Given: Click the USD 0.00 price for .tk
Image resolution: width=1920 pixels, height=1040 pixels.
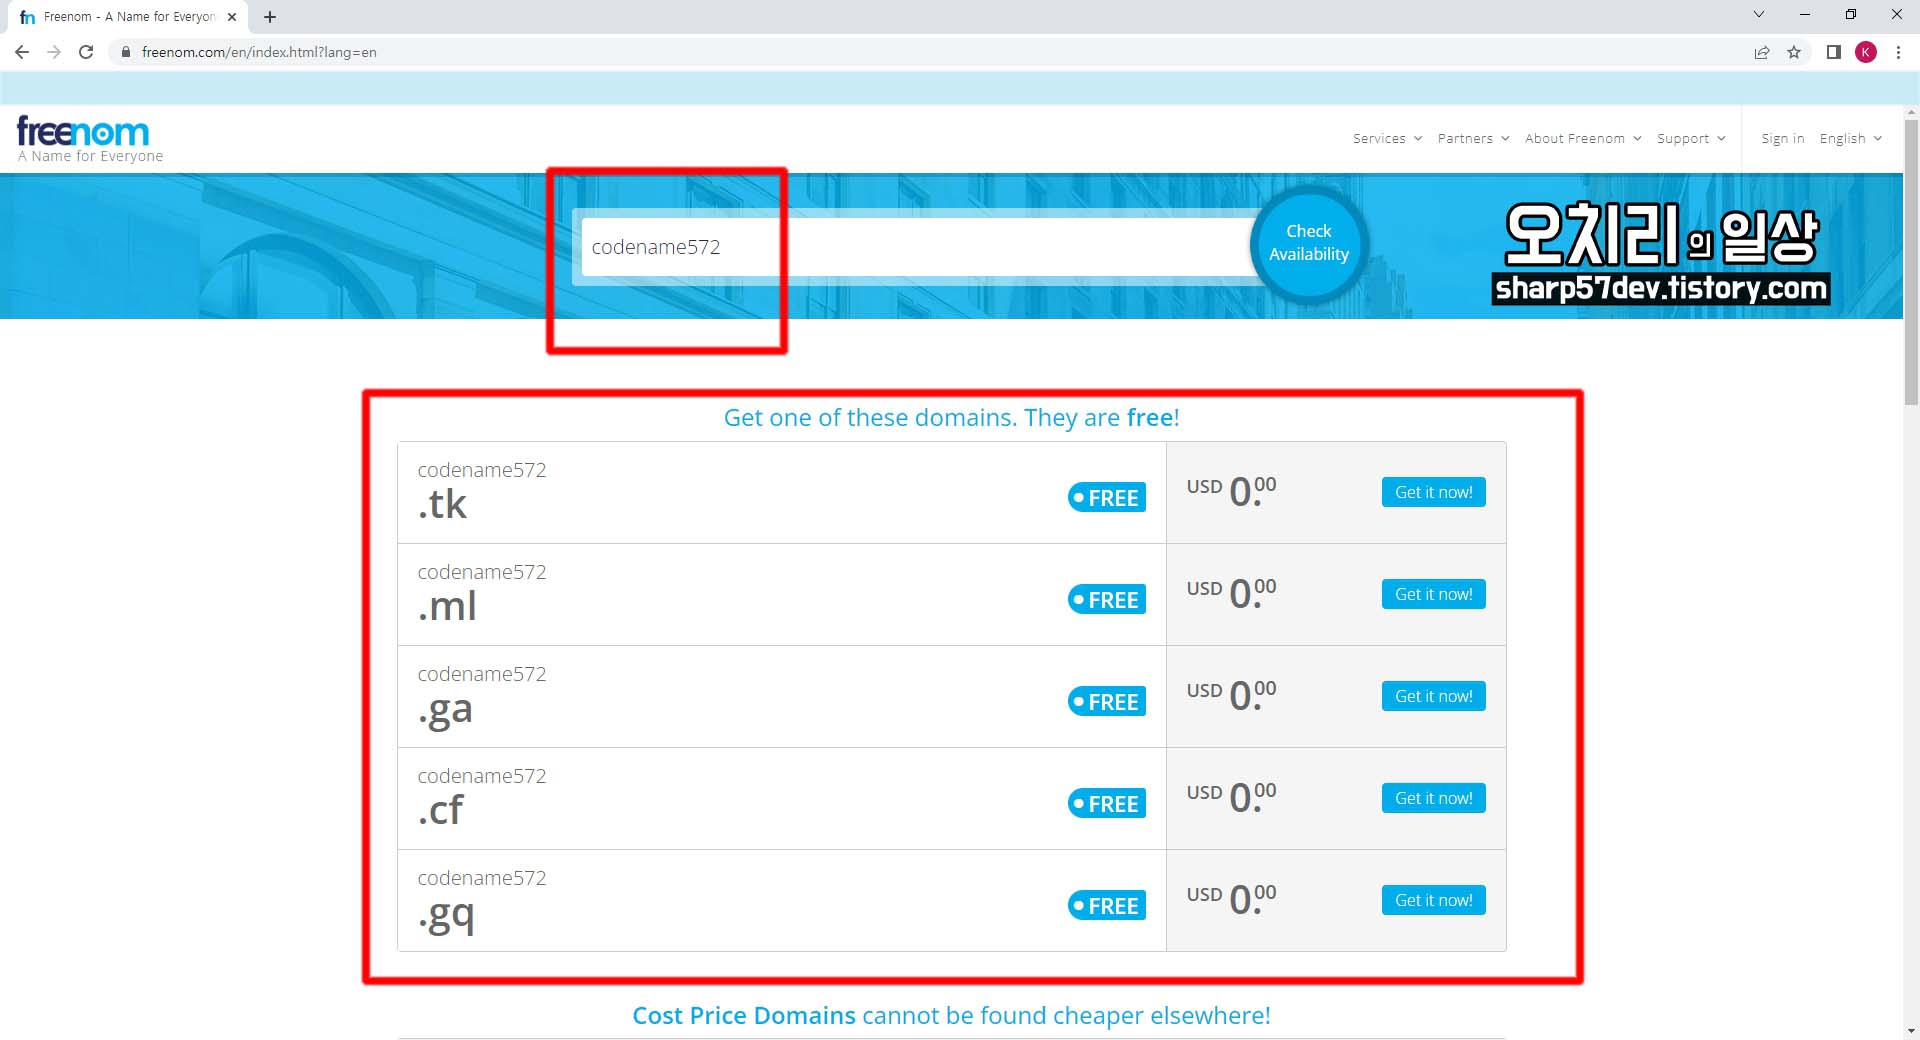Looking at the screenshot, I should tap(1231, 491).
